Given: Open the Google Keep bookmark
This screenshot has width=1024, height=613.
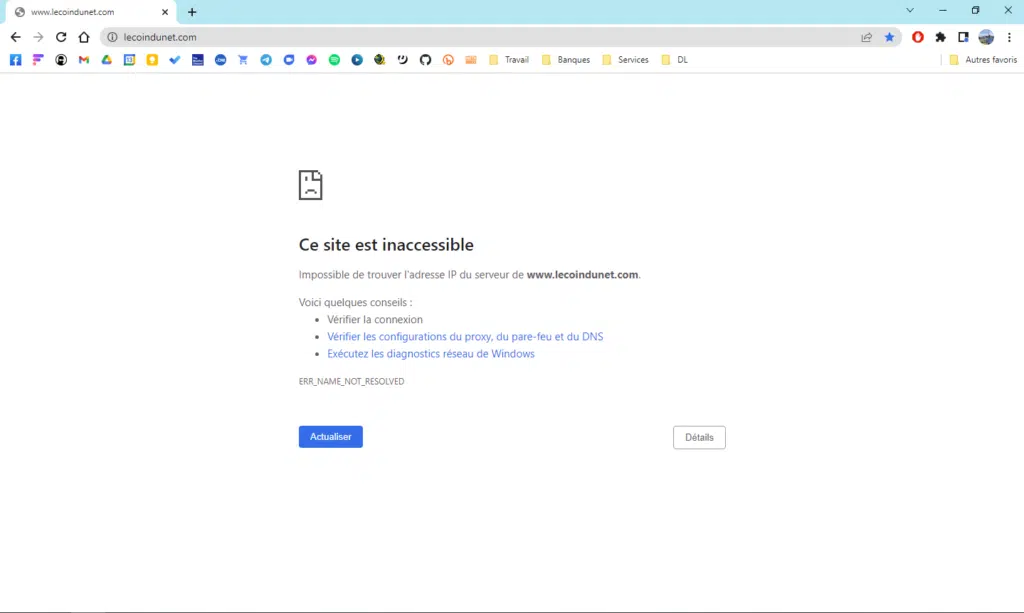Looking at the screenshot, I should pos(152,59).
